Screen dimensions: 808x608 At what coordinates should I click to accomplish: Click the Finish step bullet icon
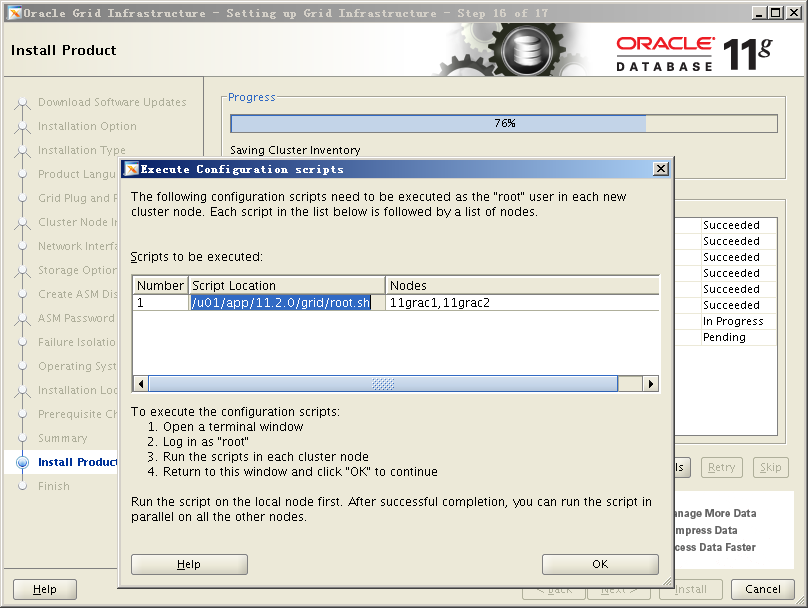pyautogui.click(x=22, y=486)
